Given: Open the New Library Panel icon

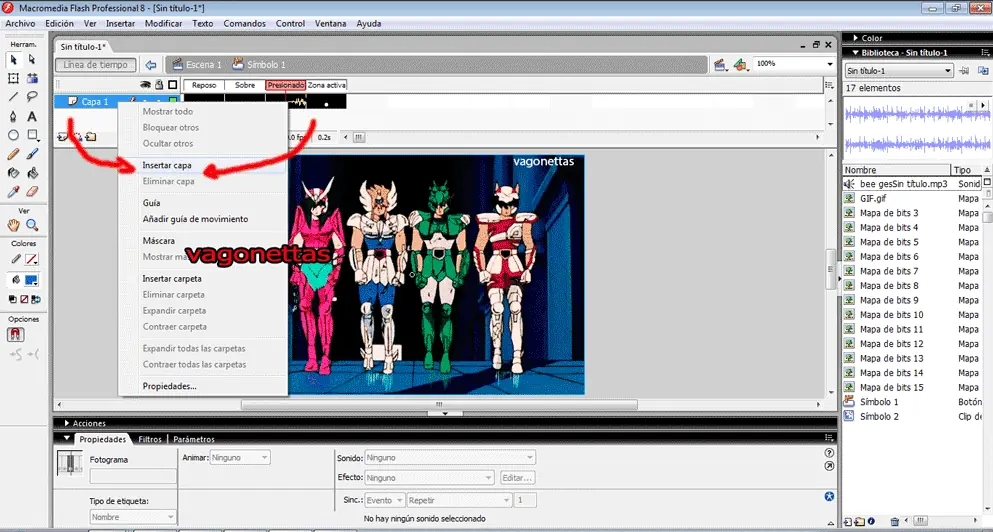Looking at the screenshot, I should (984, 71).
